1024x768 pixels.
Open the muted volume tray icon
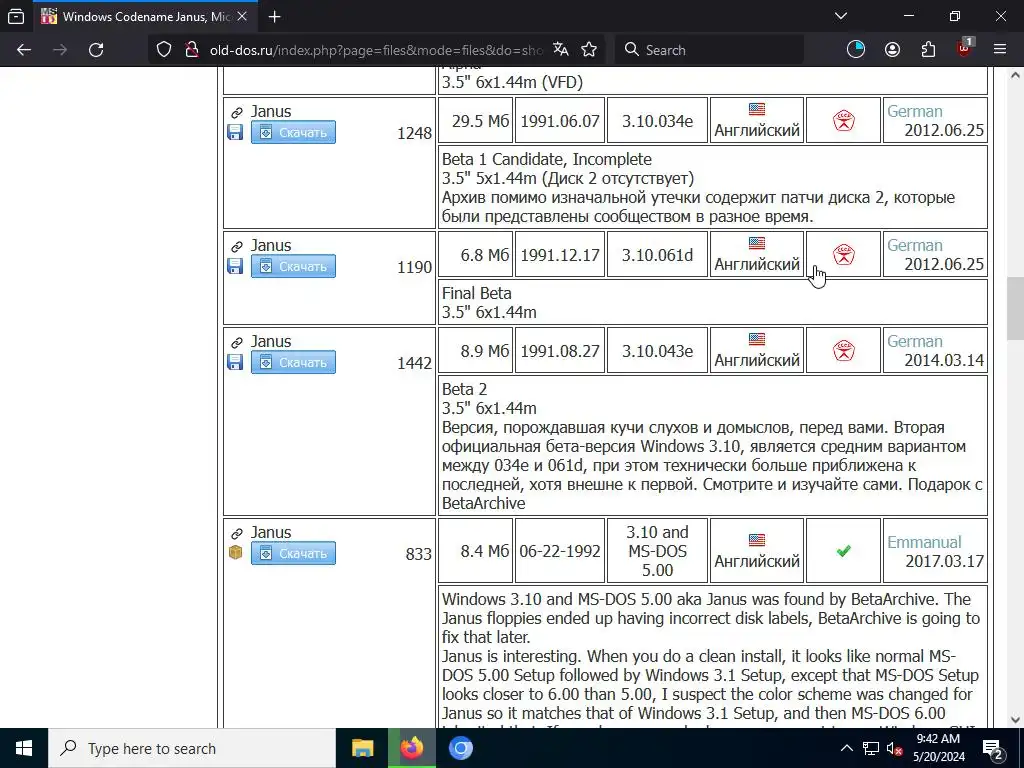(894, 748)
